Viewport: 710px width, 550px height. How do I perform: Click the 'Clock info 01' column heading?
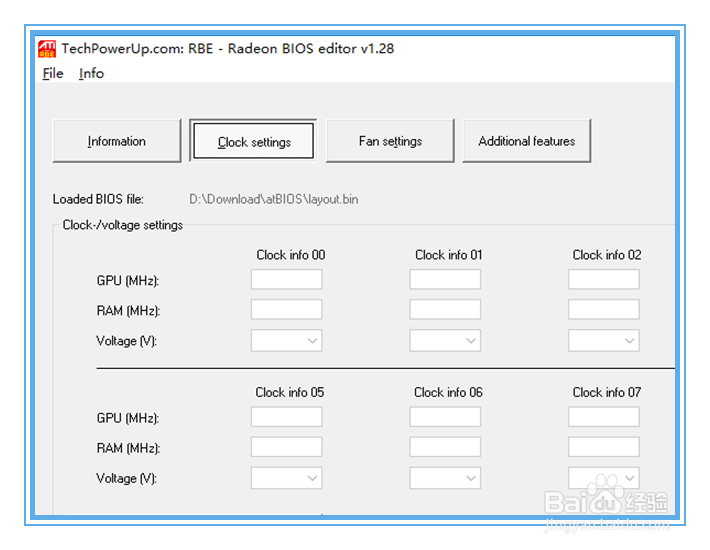(x=449, y=255)
